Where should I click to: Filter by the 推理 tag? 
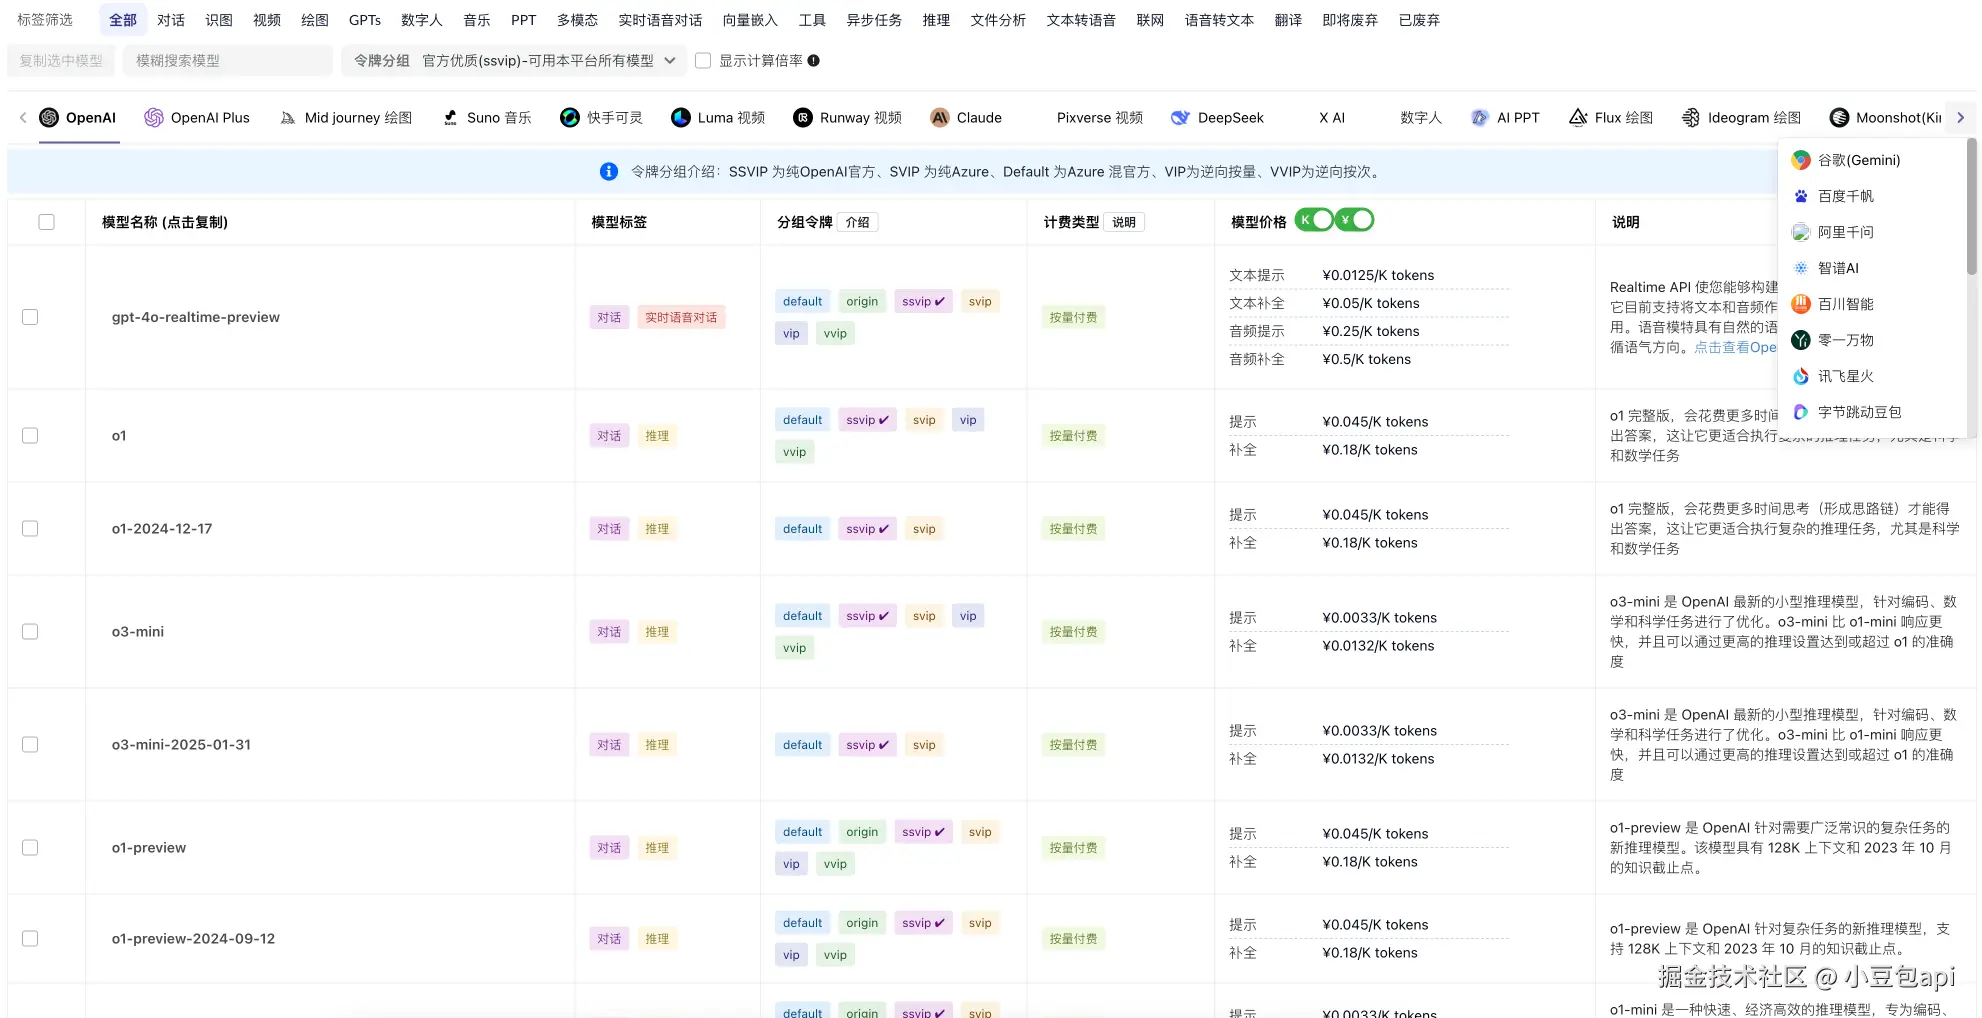[x=936, y=20]
